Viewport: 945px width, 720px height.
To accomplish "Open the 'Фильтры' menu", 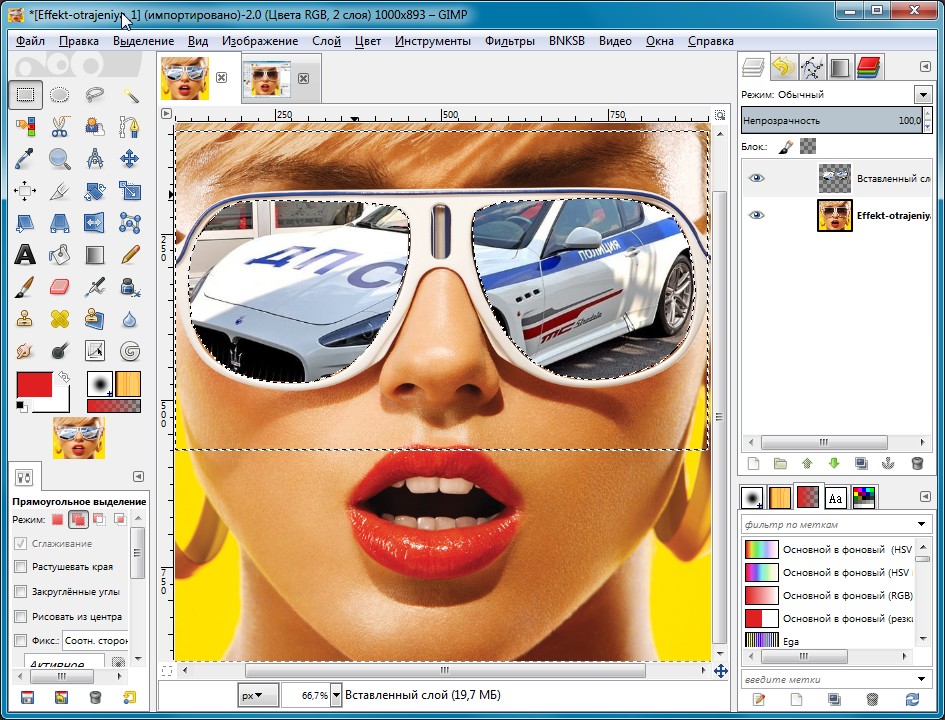I will point(510,41).
